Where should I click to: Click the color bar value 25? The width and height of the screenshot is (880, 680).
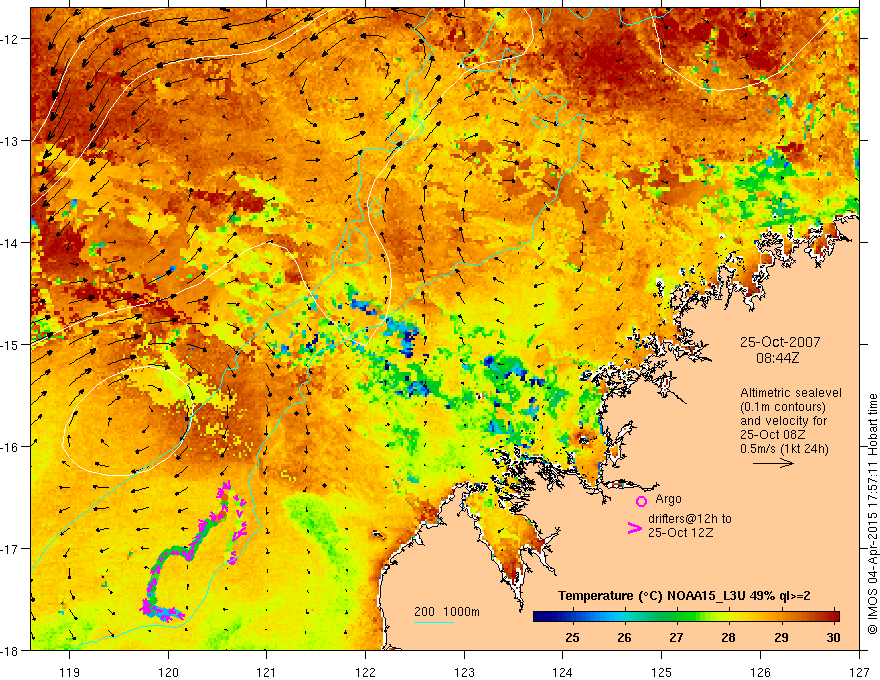pos(572,638)
